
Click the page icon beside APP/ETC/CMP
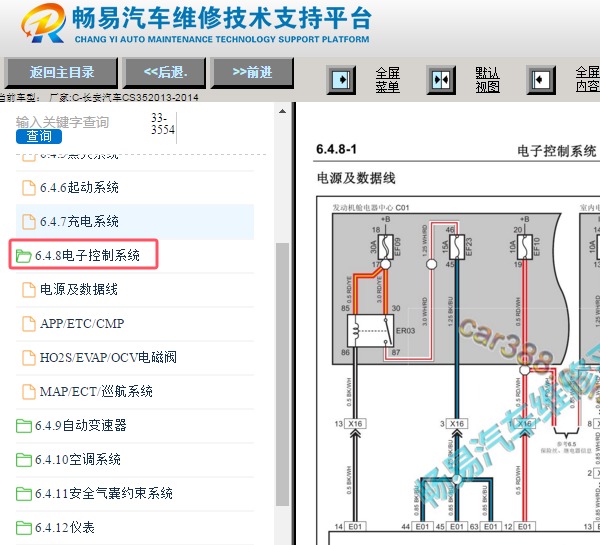point(29,324)
